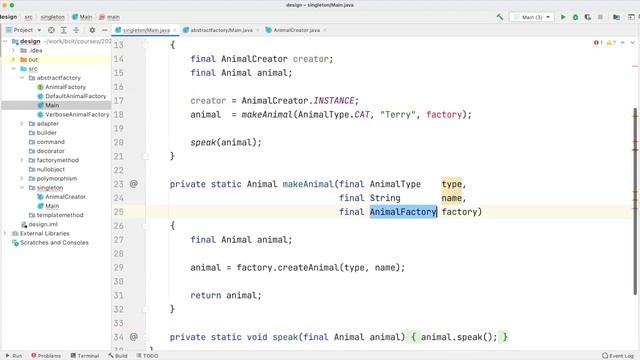Collapse all in Project panel
Screen dimensions: 640x360
point(76,30)
